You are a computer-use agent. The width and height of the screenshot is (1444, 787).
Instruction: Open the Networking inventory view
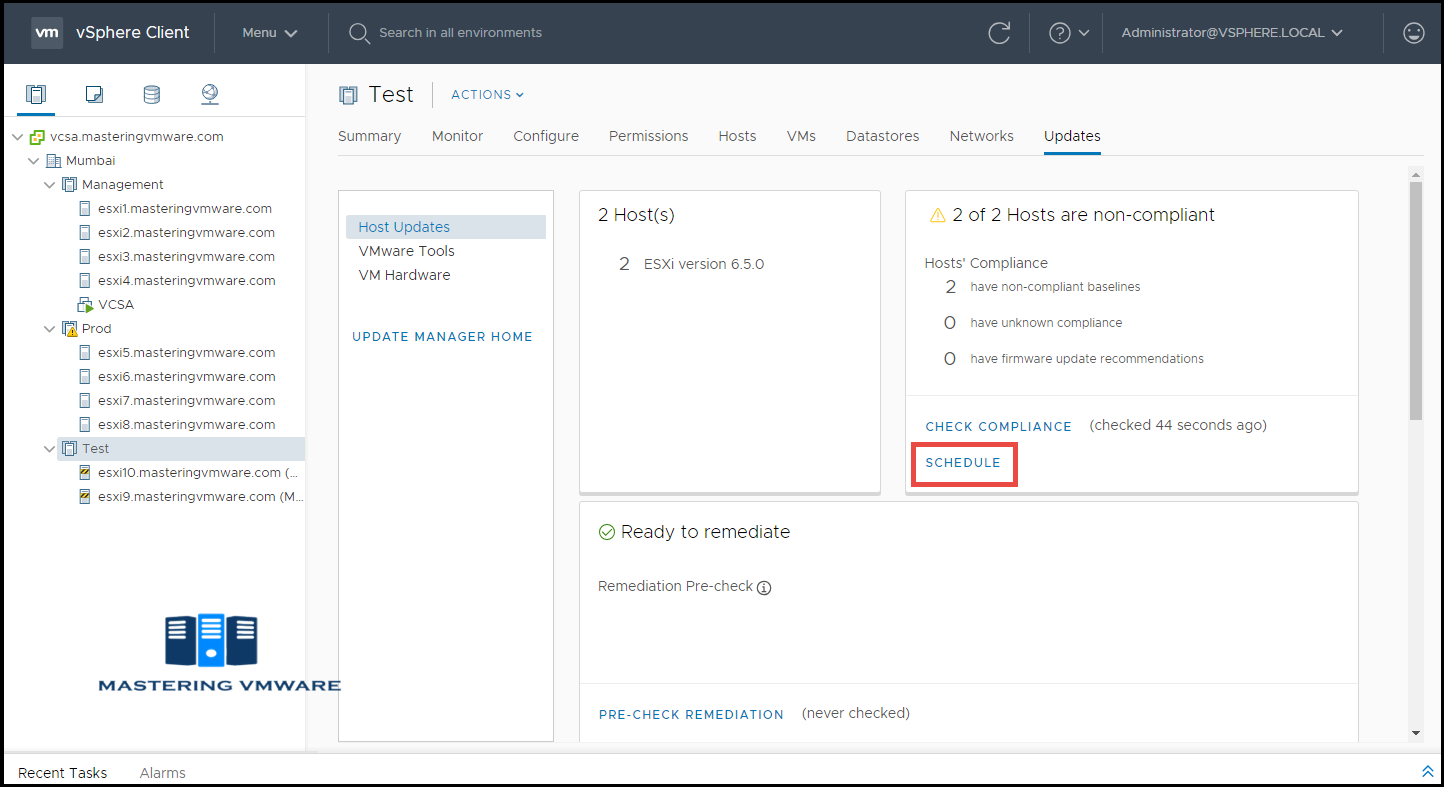point(209,94)
